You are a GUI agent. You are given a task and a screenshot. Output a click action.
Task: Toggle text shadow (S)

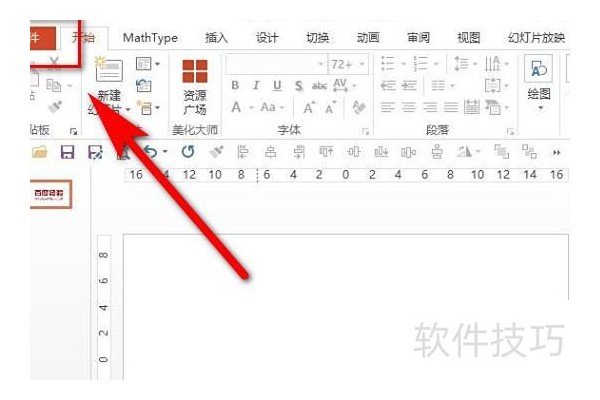coord(298,86)
